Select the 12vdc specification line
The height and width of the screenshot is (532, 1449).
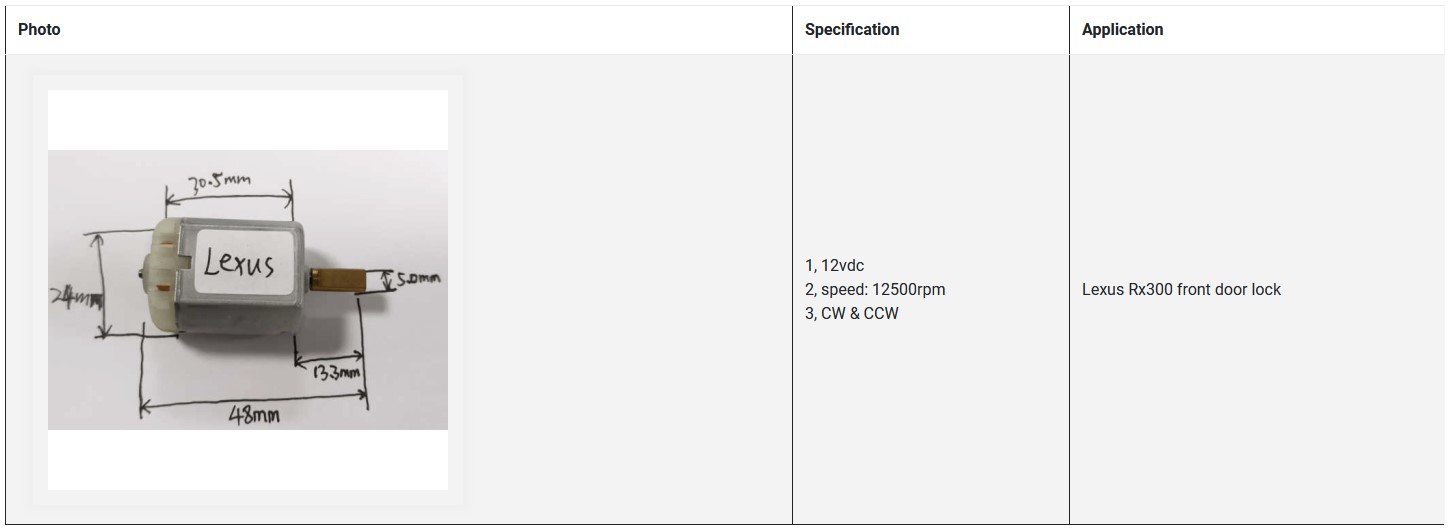pyautogui.click(x=834, y=266)
